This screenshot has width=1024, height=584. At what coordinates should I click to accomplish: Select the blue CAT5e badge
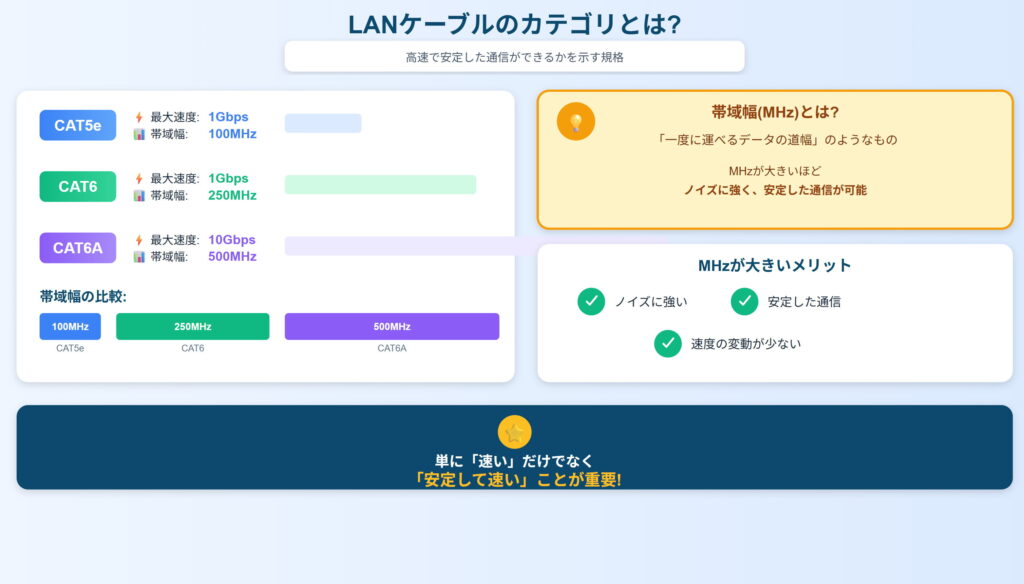coord(78,125)
